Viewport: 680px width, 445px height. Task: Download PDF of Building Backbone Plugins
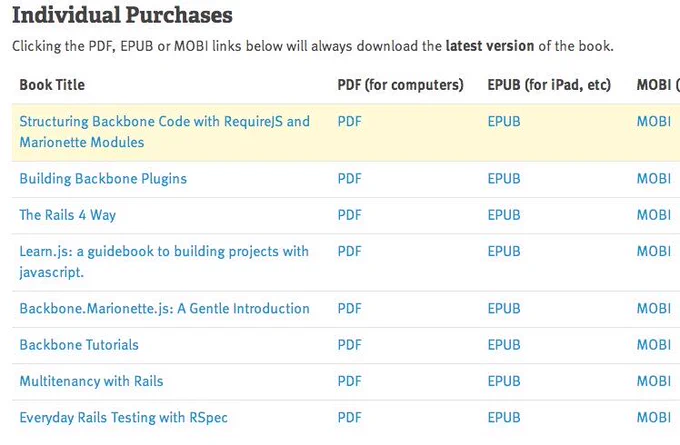coord(349,179)
